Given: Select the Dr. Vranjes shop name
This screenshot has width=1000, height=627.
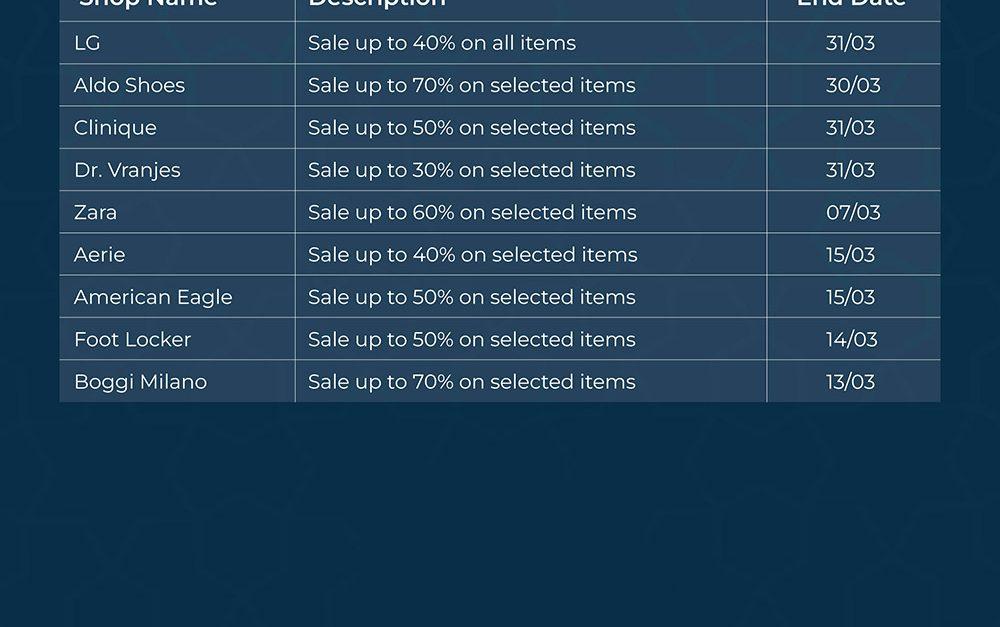Looking at the screenshot, I should pyautogui.click(x=127, y=170).
